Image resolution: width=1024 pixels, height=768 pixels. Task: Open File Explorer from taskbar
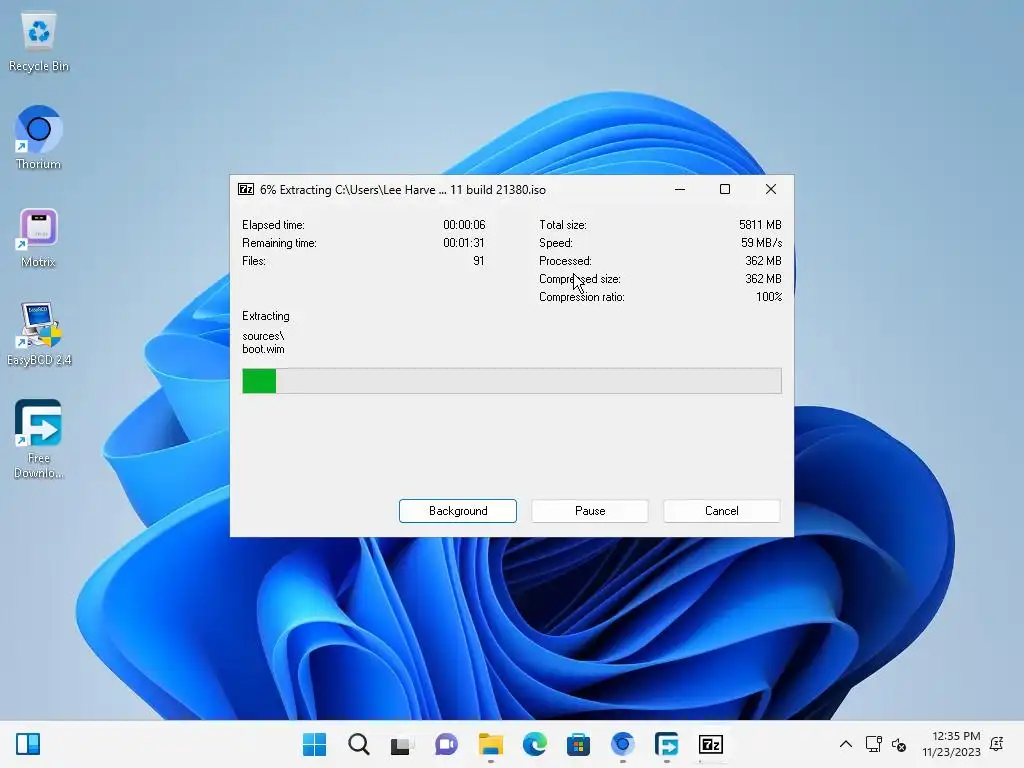click(x=490, y=744)
